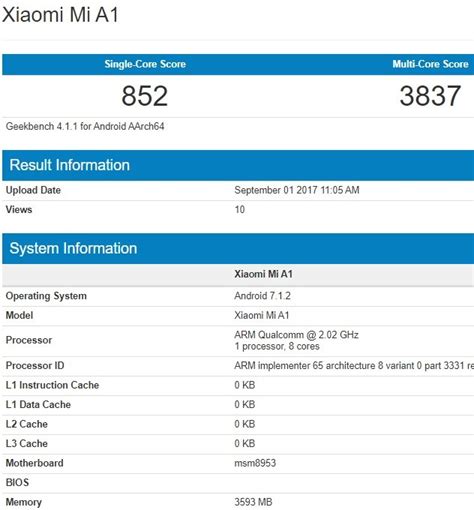Select the ARM implementer 65 architecture value

click(x=354, y=366)
